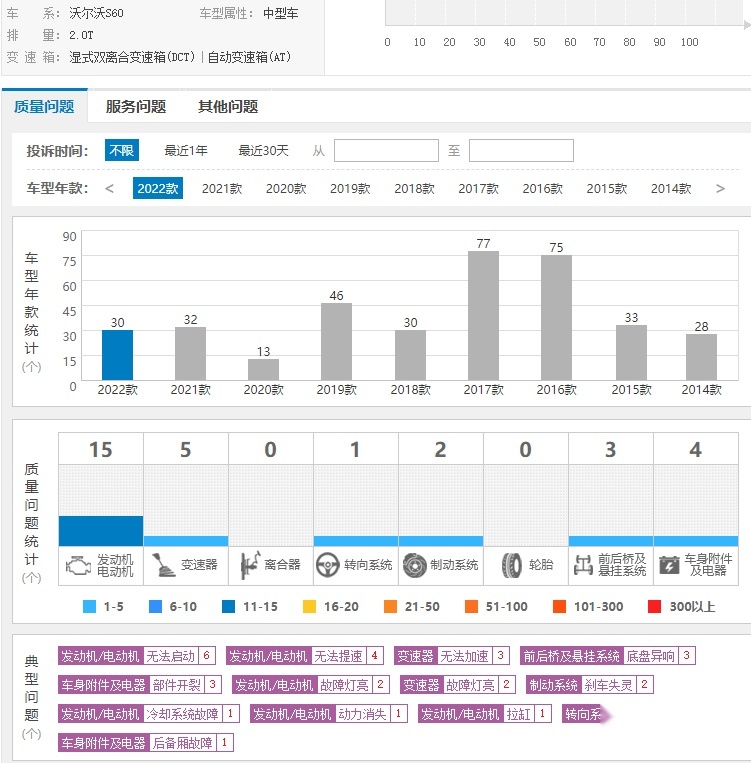Click the 沃尔沃S60 car series name
This screenshot has height=763, width=751.
click(96, 13)
